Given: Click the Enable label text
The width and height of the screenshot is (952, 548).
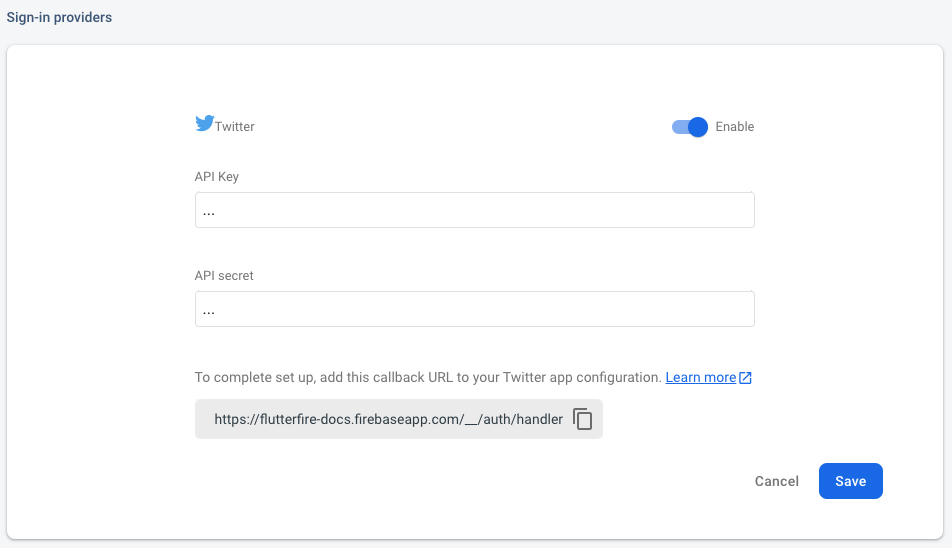Looking at the screenshot, I should coord(735,127).
